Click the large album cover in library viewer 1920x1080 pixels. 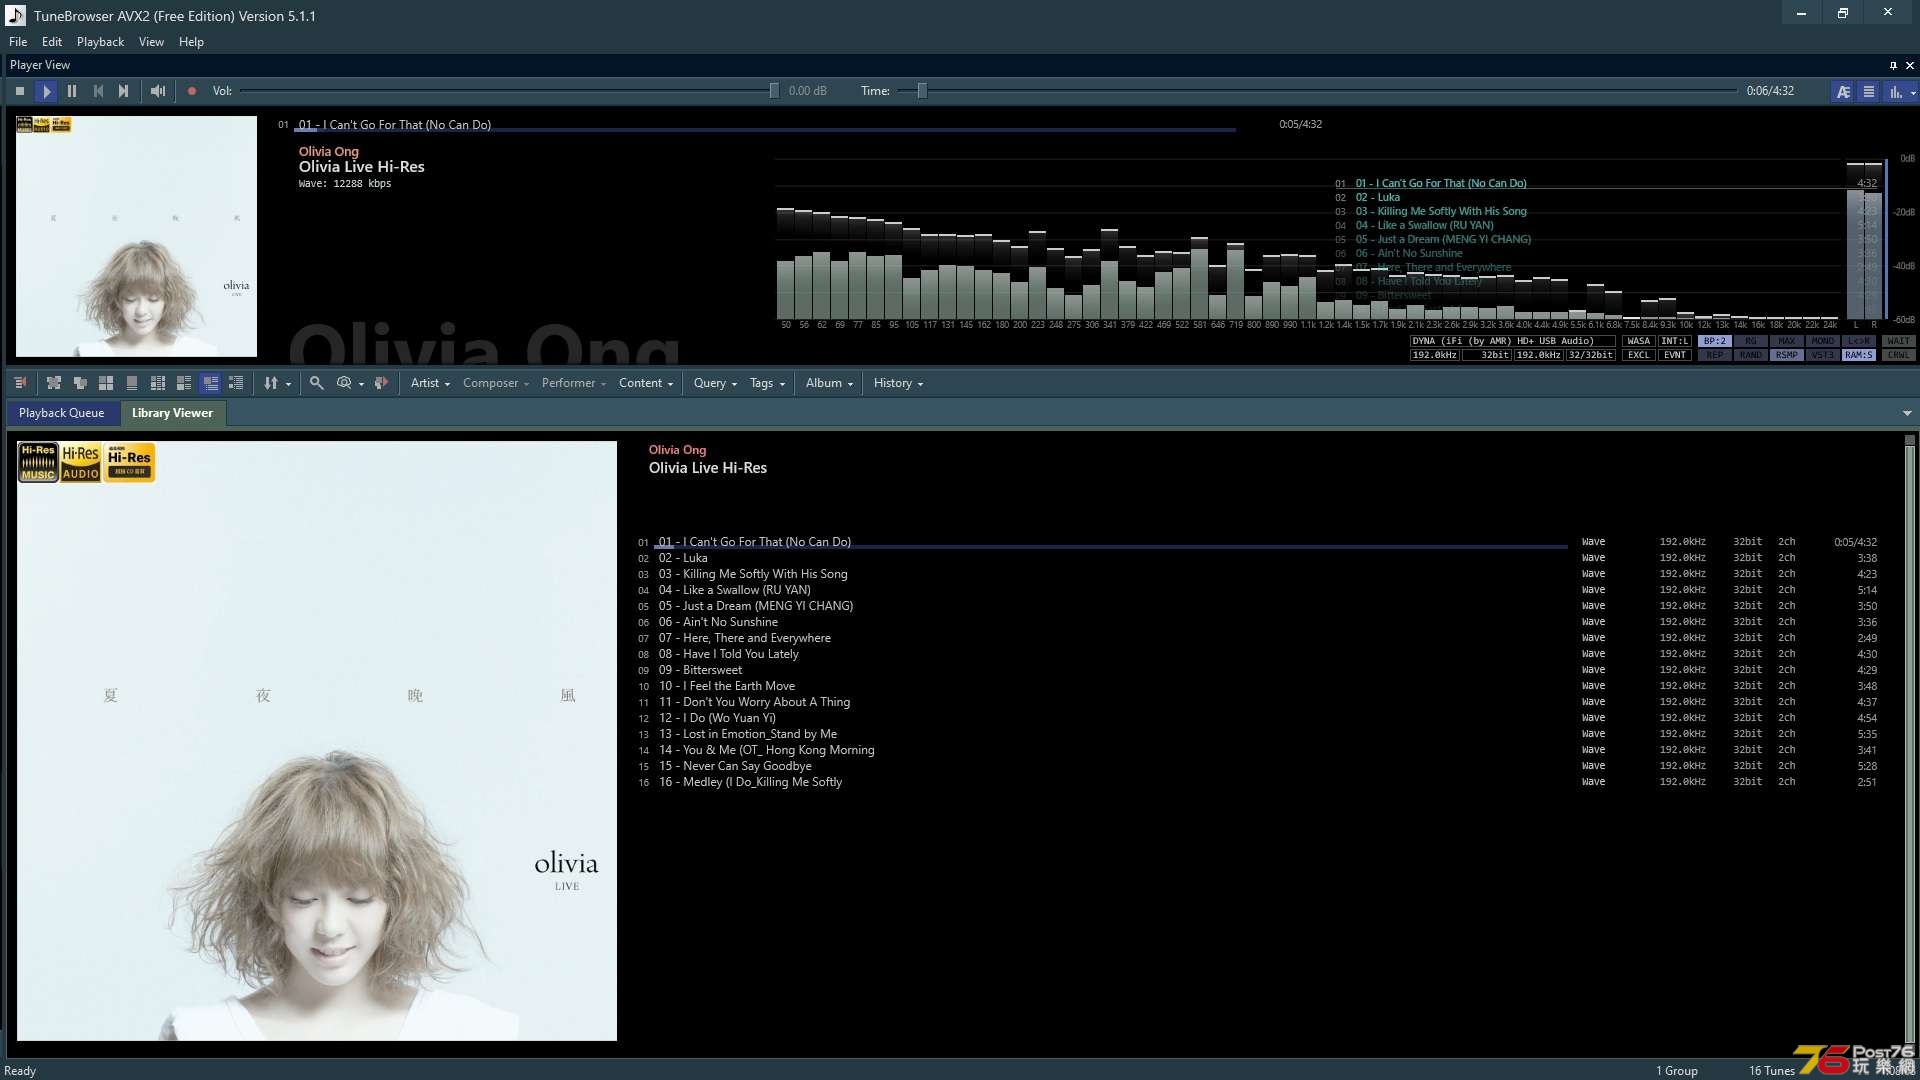click(x=317, y=741)
